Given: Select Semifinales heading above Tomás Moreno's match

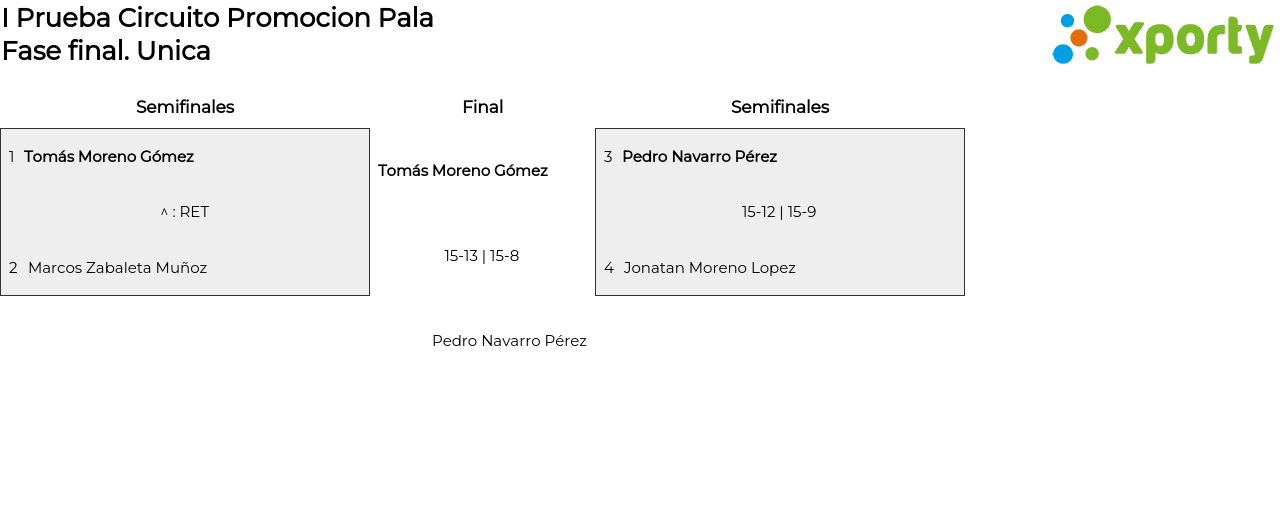Looking at the screenshot, I should click(185, 107).
